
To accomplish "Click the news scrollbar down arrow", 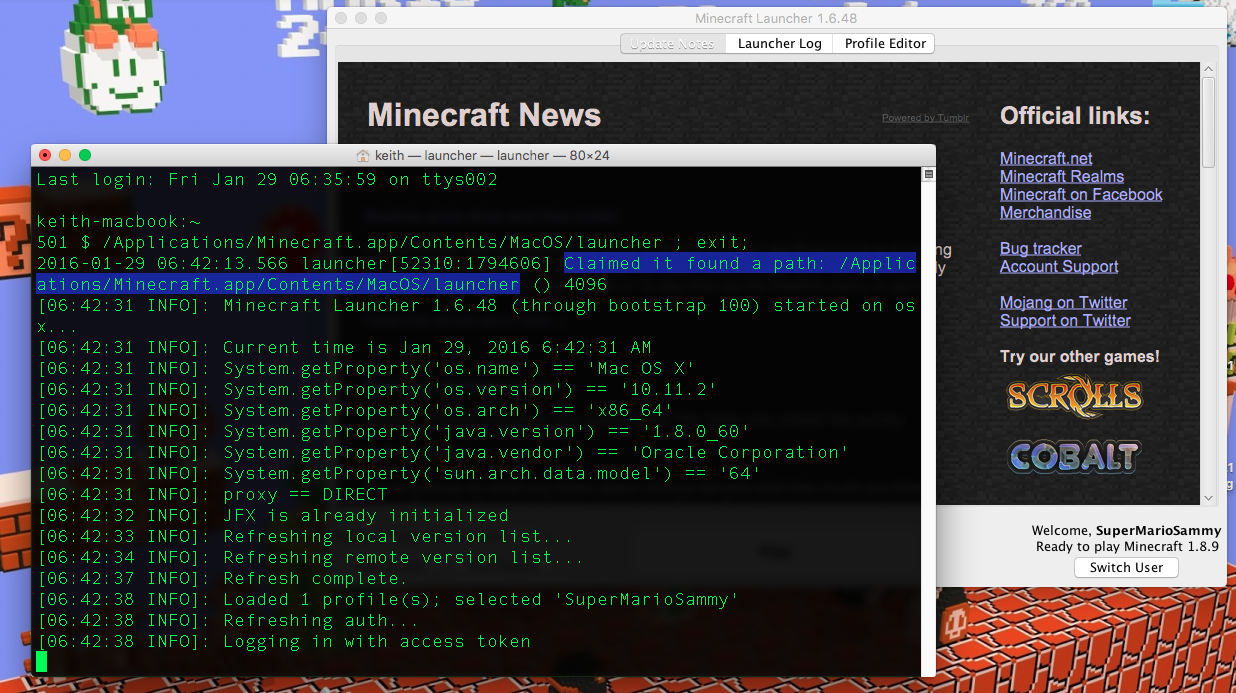I will [x=1208, y=497].
